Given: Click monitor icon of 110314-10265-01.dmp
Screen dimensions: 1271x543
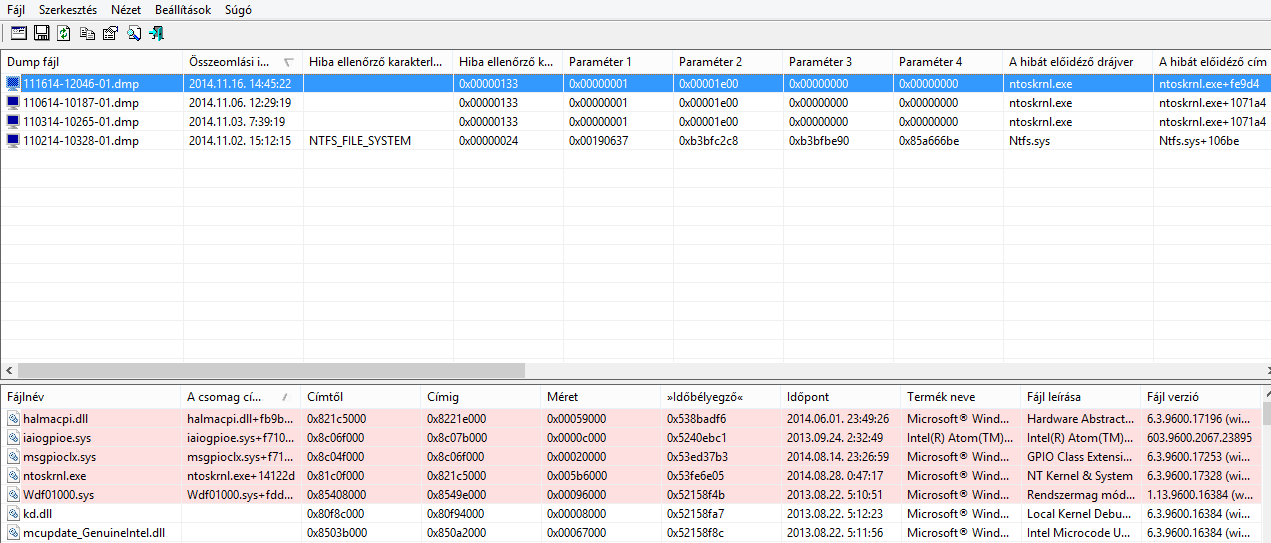Looking at the screenshot, I should [x=13, y=122].
